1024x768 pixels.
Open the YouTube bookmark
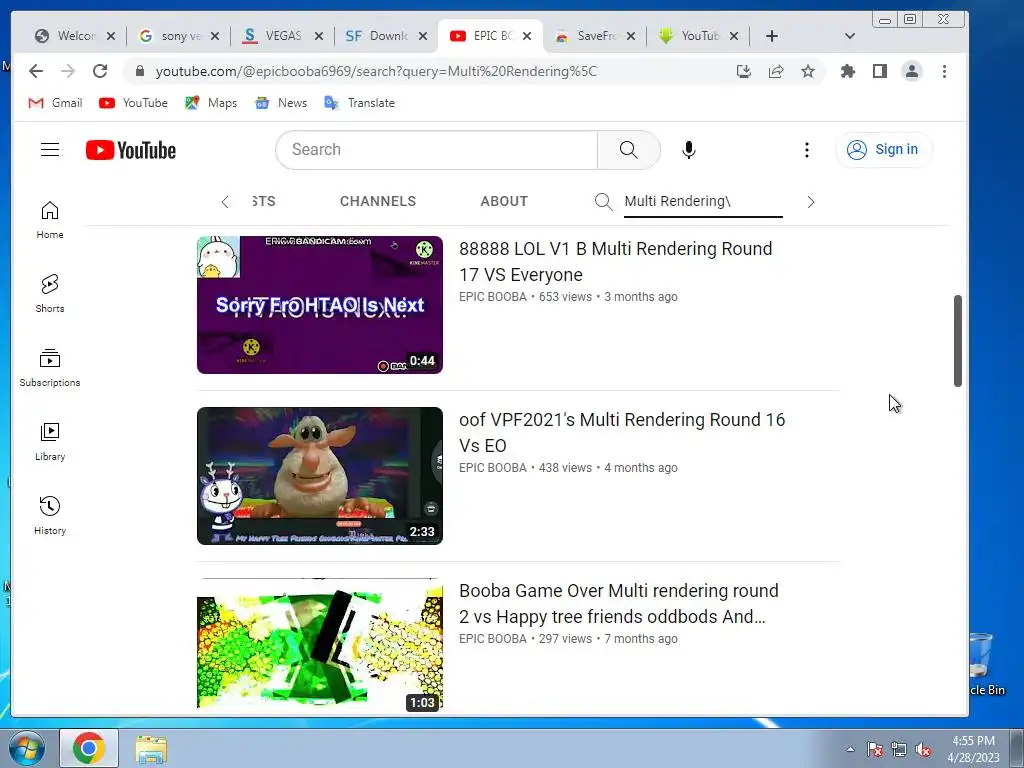[134, 103]
